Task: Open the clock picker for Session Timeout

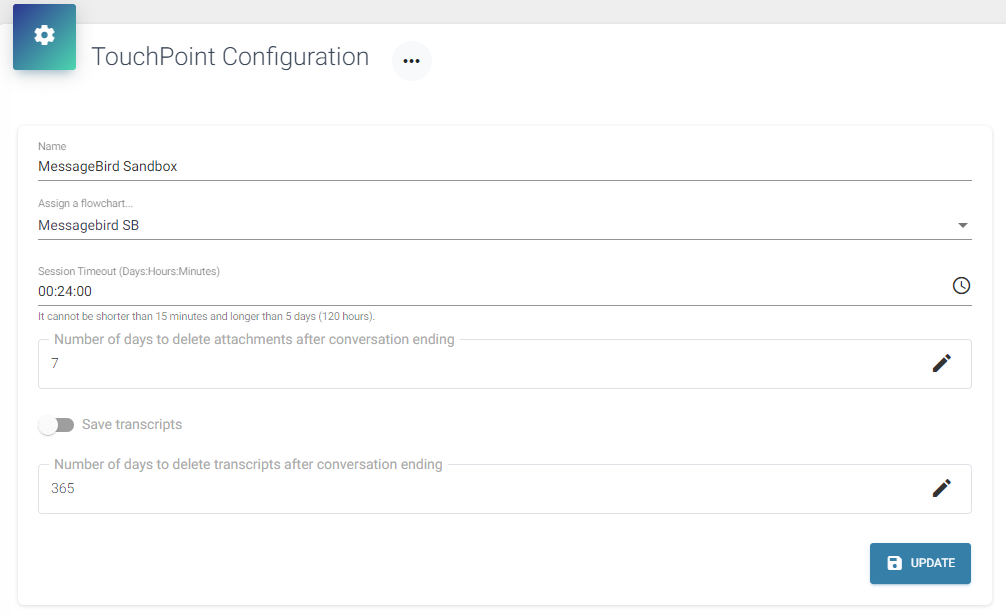Action: pyautogui.click(x=961, y=286)
